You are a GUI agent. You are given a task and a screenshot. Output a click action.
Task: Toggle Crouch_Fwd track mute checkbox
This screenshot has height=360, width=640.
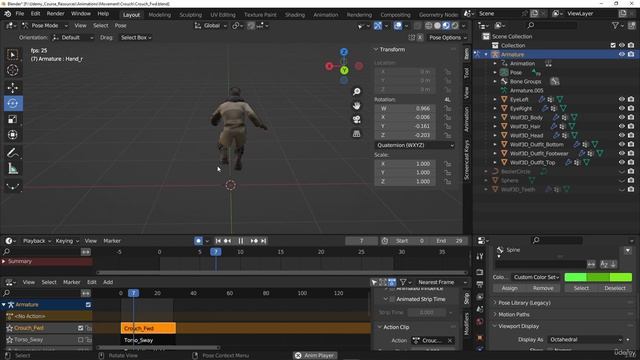coord(81,328)
